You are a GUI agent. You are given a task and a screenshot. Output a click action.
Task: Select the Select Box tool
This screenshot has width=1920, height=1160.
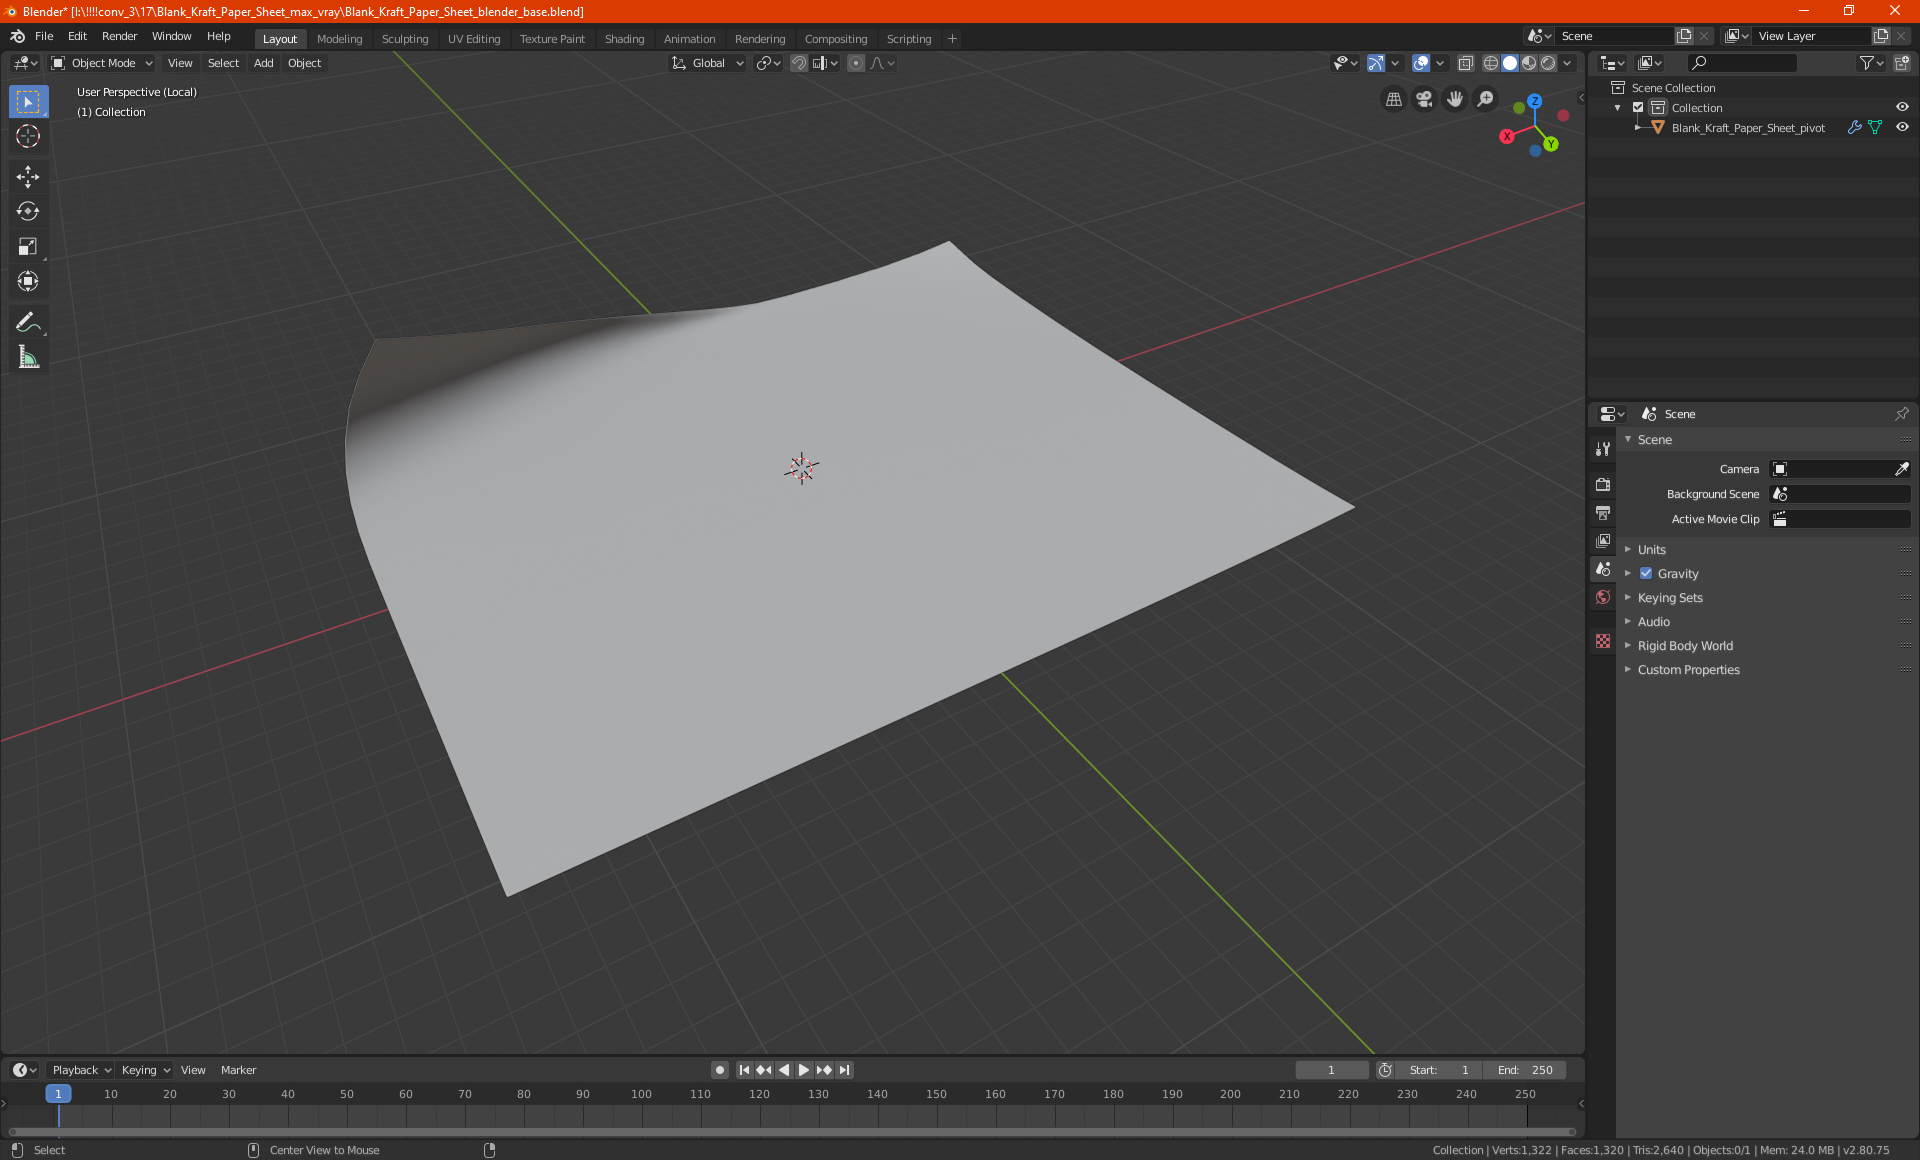coord(28,102)
